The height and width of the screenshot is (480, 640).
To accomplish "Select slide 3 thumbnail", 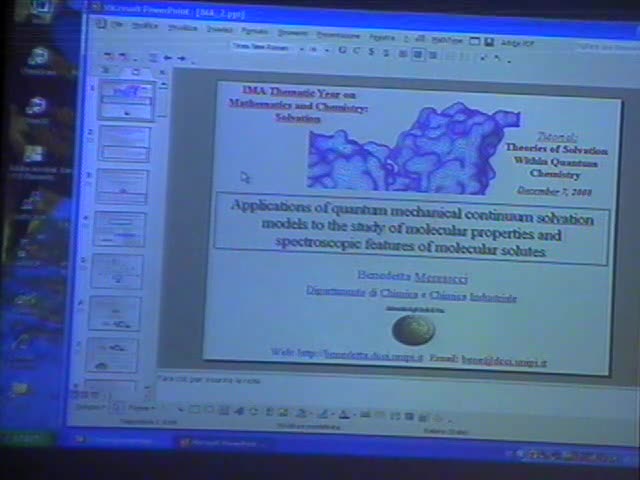I will click(x=122, y=187).
